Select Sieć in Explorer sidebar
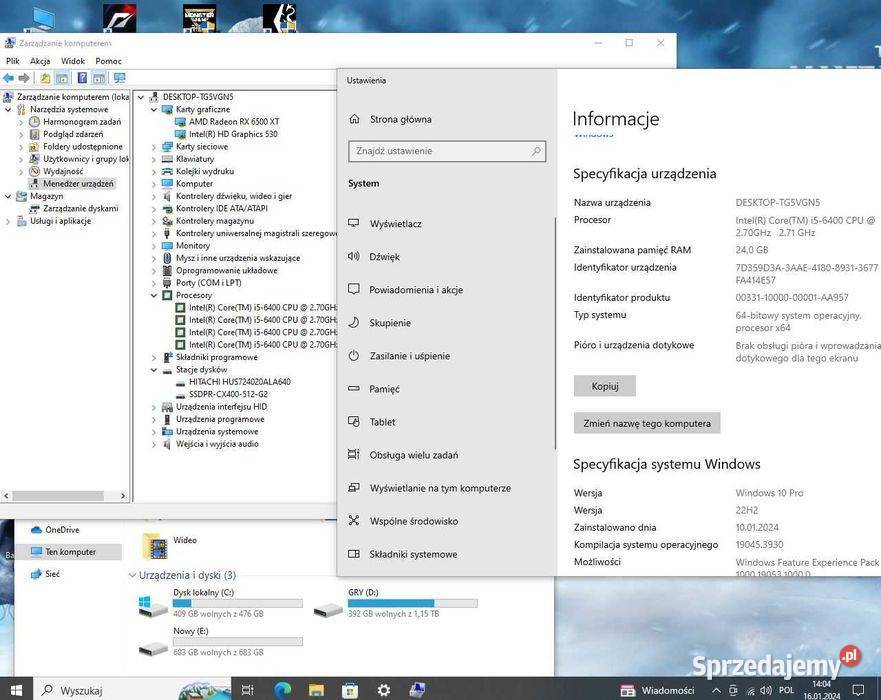Screen dimensions: 881x700 point(45,574)
